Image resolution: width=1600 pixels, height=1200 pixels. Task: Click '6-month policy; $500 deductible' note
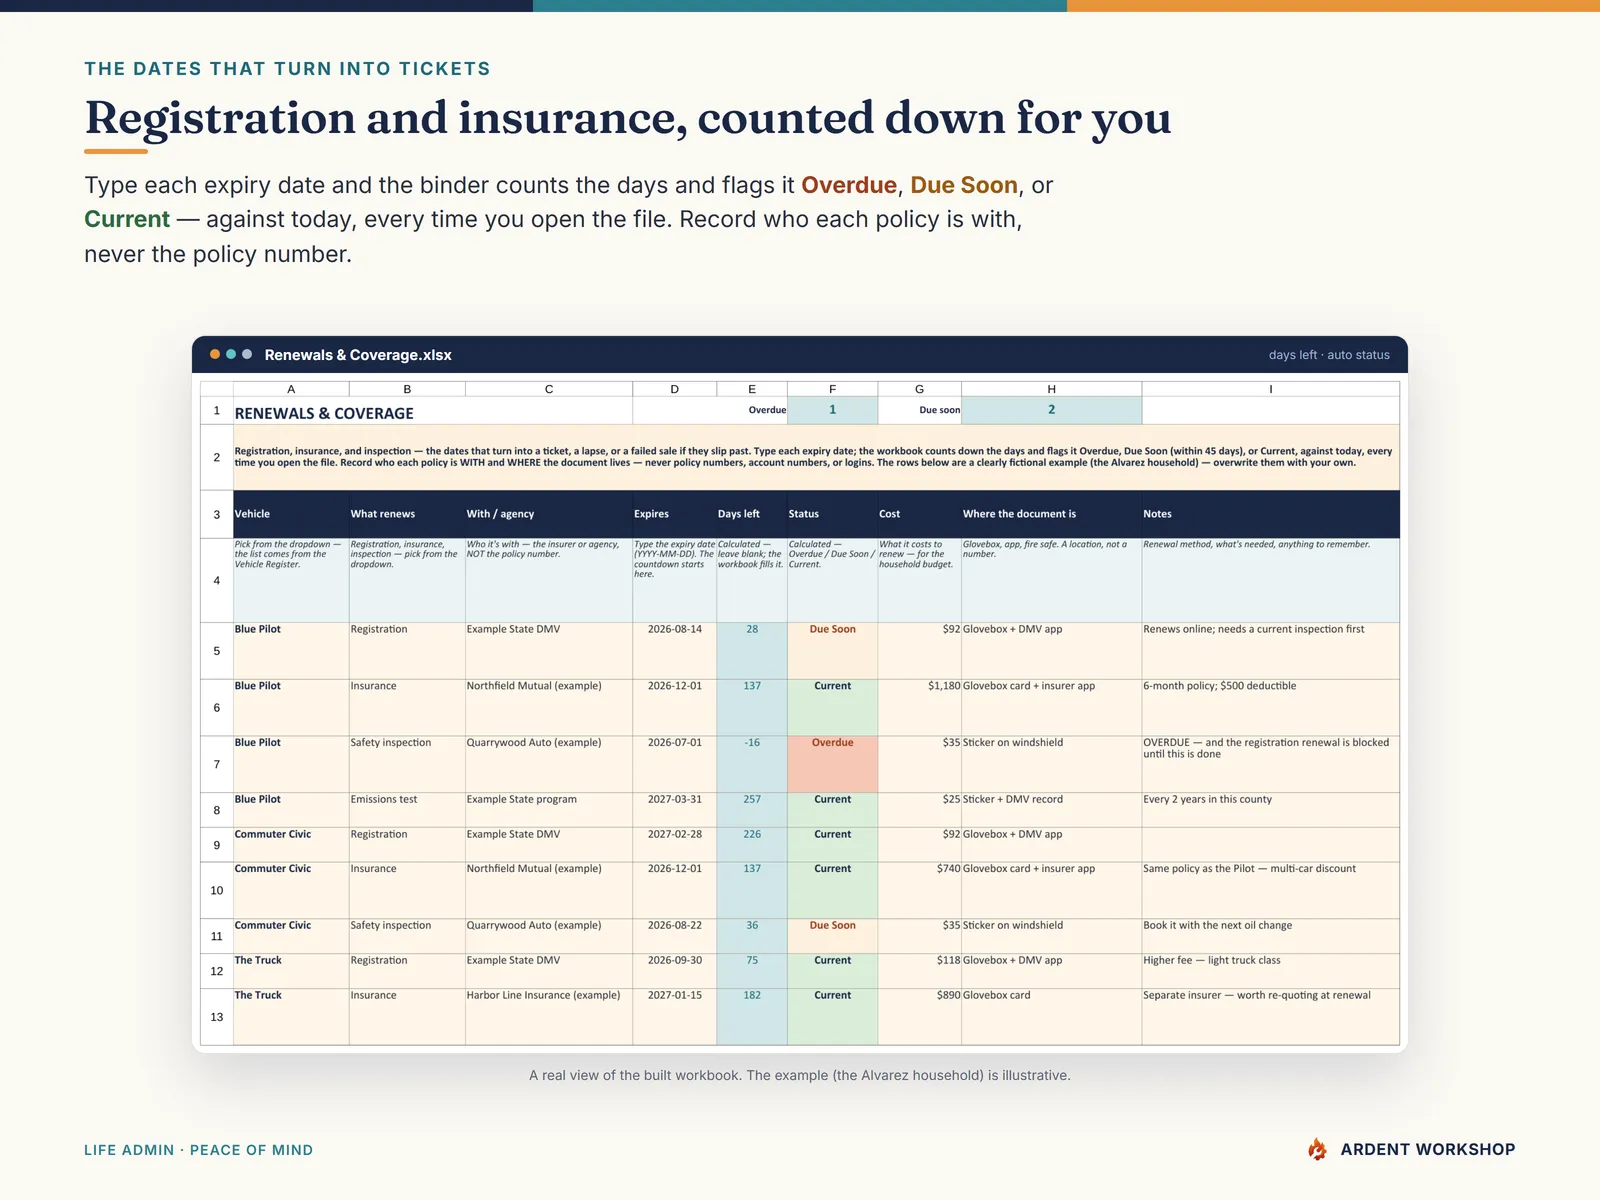pyautogui.click(x=1271, y=708)
